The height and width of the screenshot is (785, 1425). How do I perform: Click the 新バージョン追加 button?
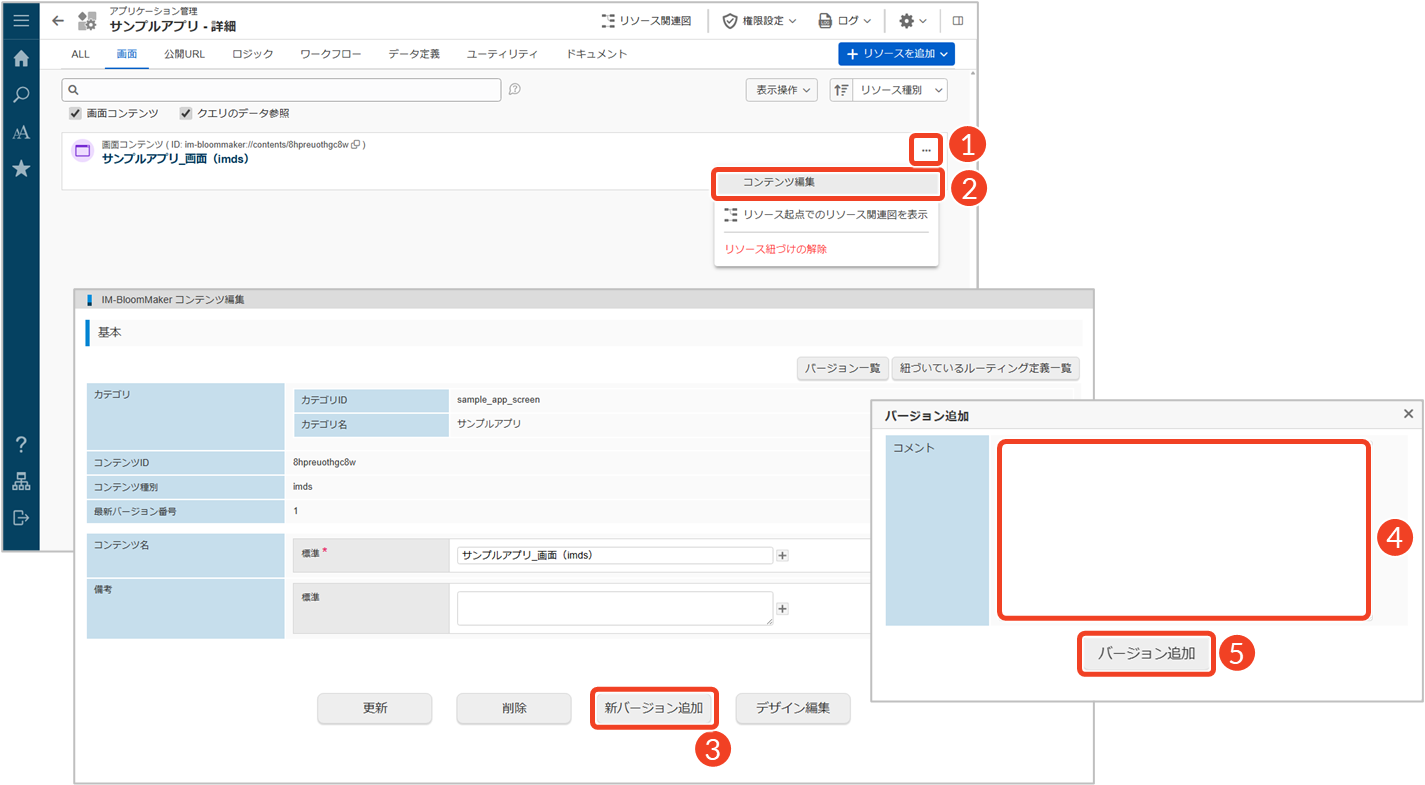point(654,708)
